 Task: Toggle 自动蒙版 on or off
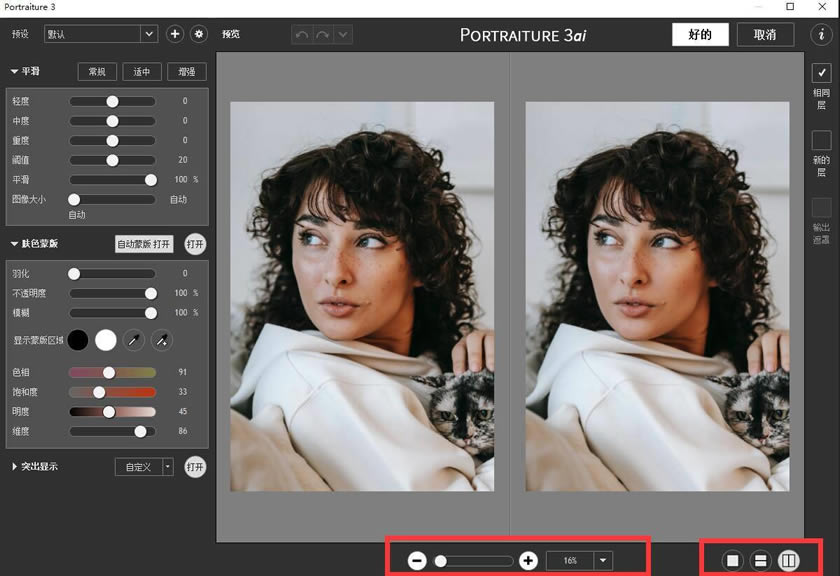pyautogui.click(x=143, y=244)
